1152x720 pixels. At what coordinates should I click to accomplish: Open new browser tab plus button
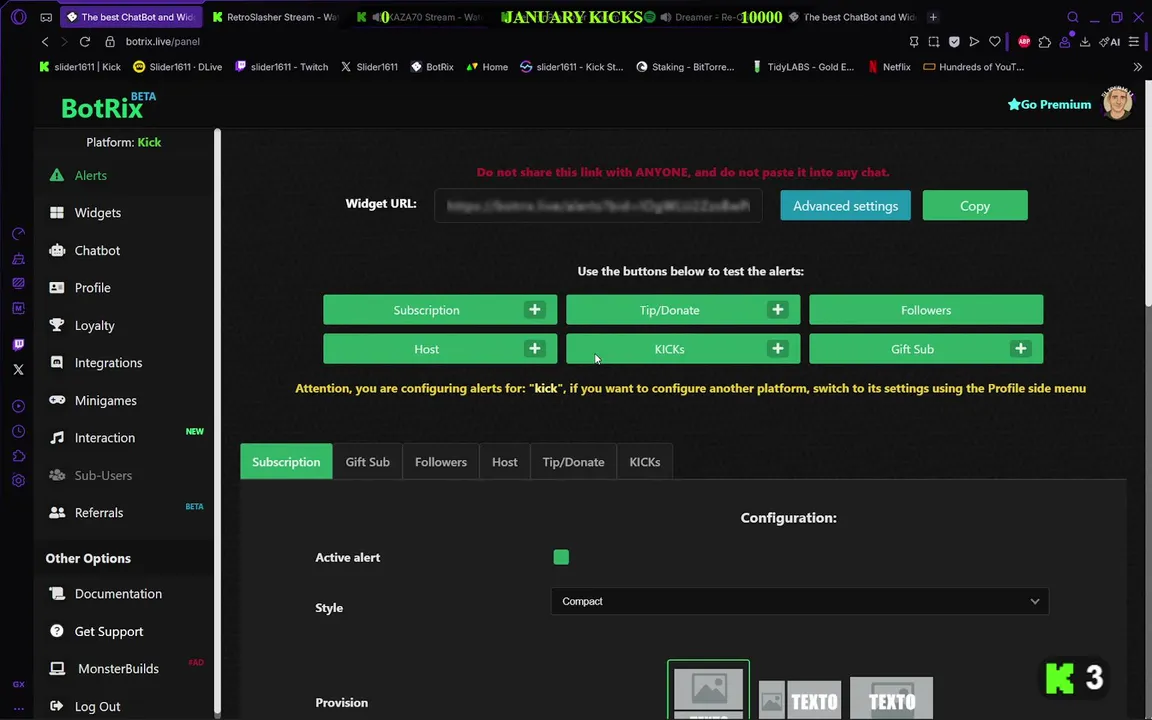point(933,17)
